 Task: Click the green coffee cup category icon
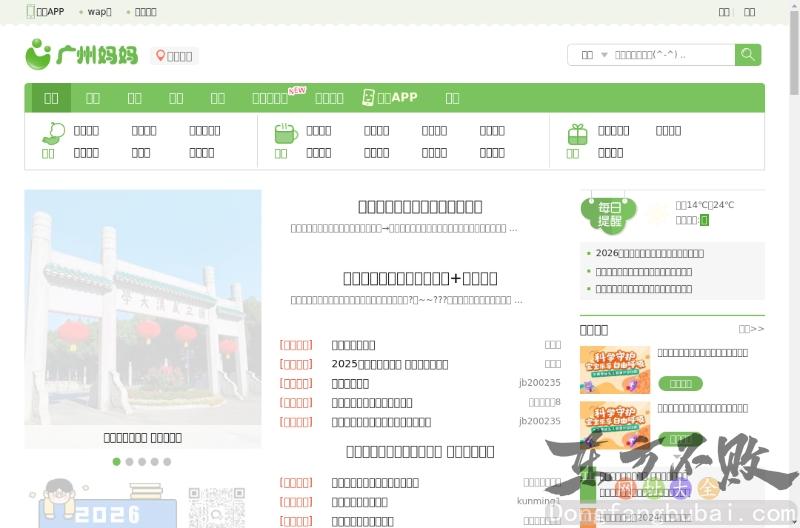coord(286,132)
